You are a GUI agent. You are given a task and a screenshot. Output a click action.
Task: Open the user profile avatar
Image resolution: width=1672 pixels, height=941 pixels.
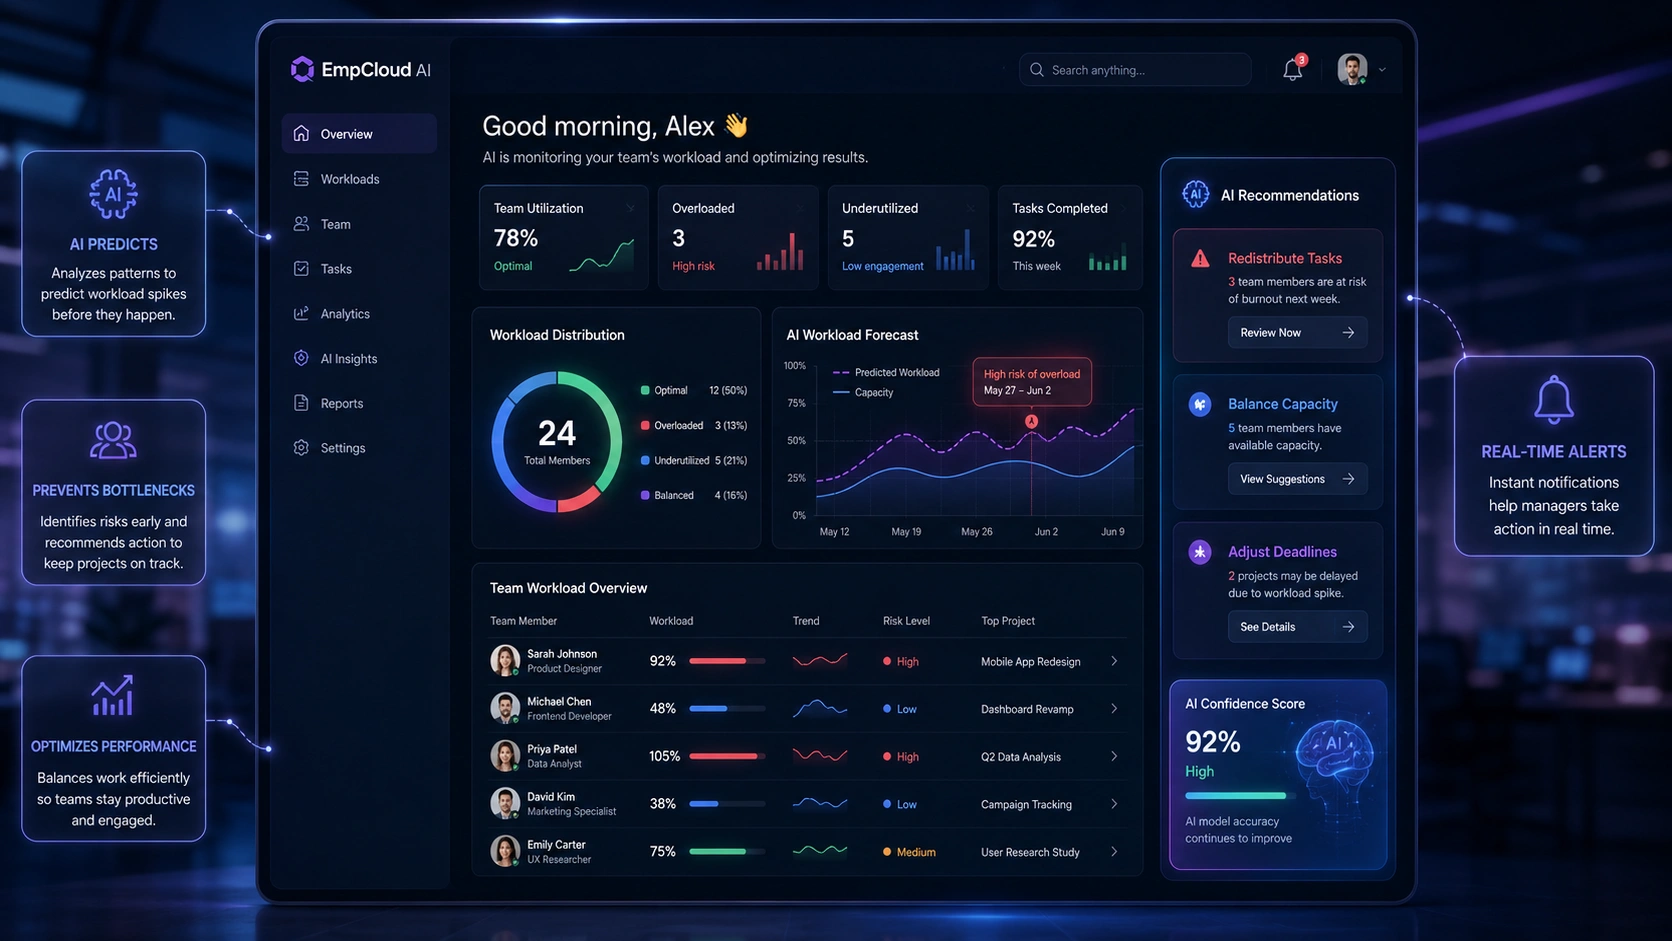coord(1352,69)
